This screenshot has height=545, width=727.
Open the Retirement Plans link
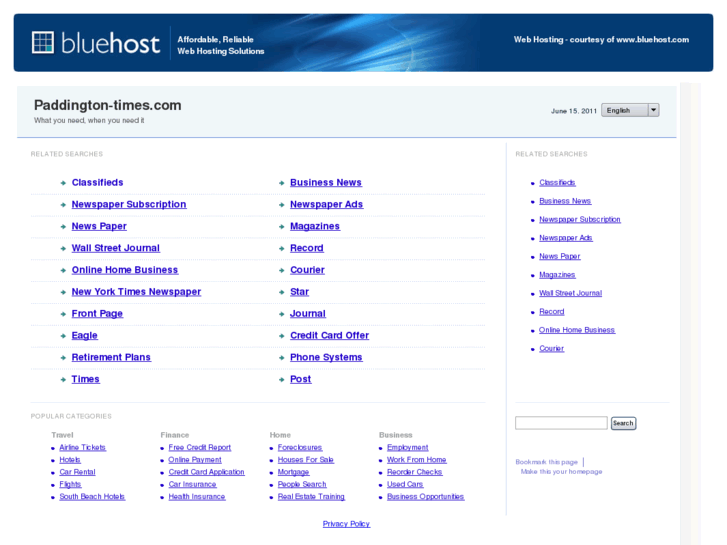tap(111, 357)
